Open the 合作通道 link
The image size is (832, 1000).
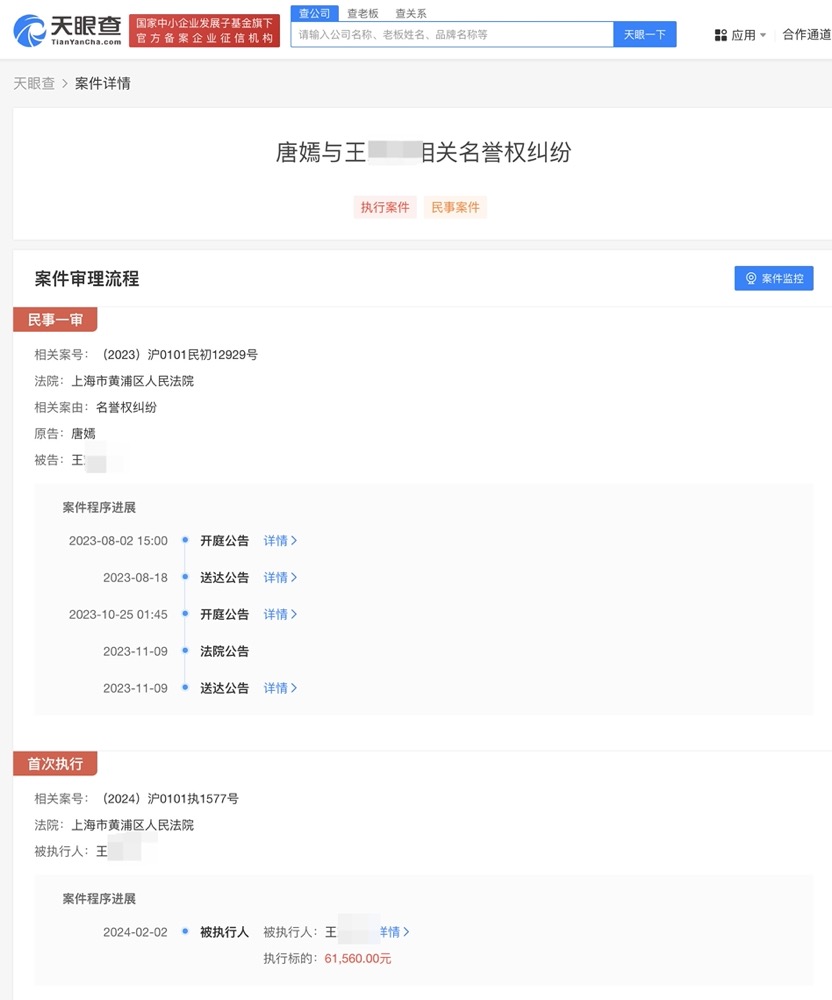806,34
